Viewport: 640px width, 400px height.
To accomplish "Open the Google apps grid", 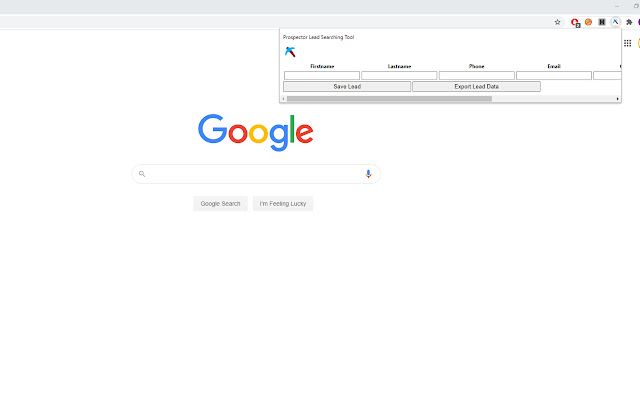I will click(628, 43).
